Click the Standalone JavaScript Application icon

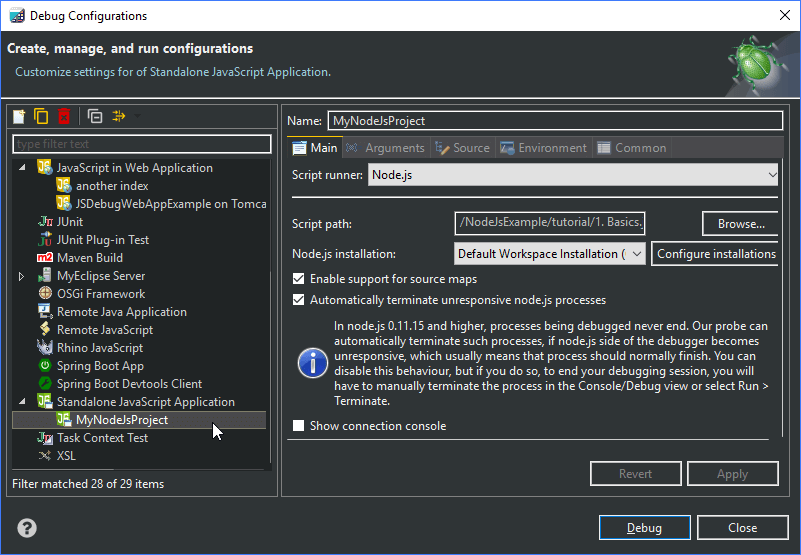click(45, 401)
